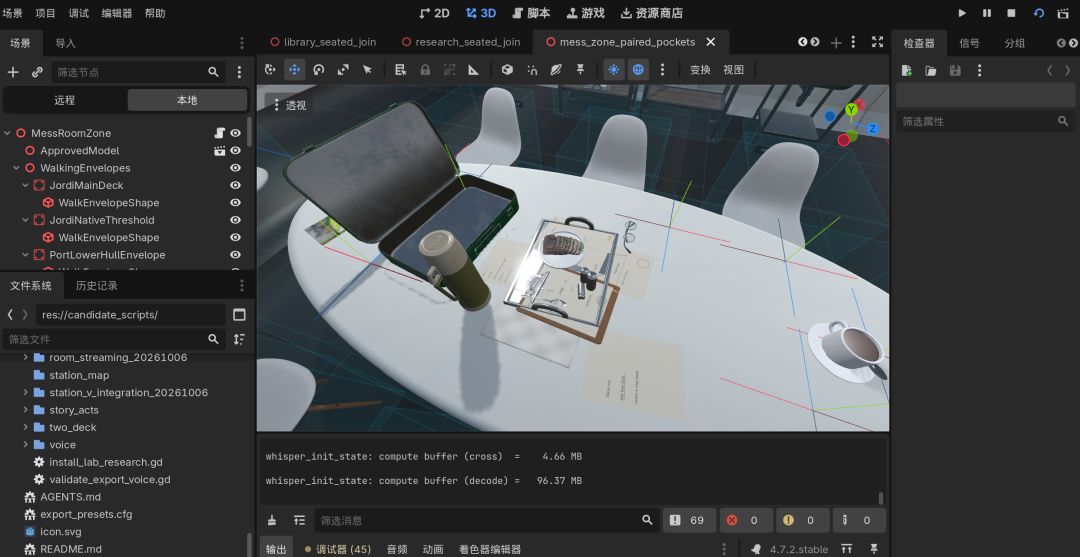
Task: Open validate_export_voice.gd in file list
Action: coord(110,479)
